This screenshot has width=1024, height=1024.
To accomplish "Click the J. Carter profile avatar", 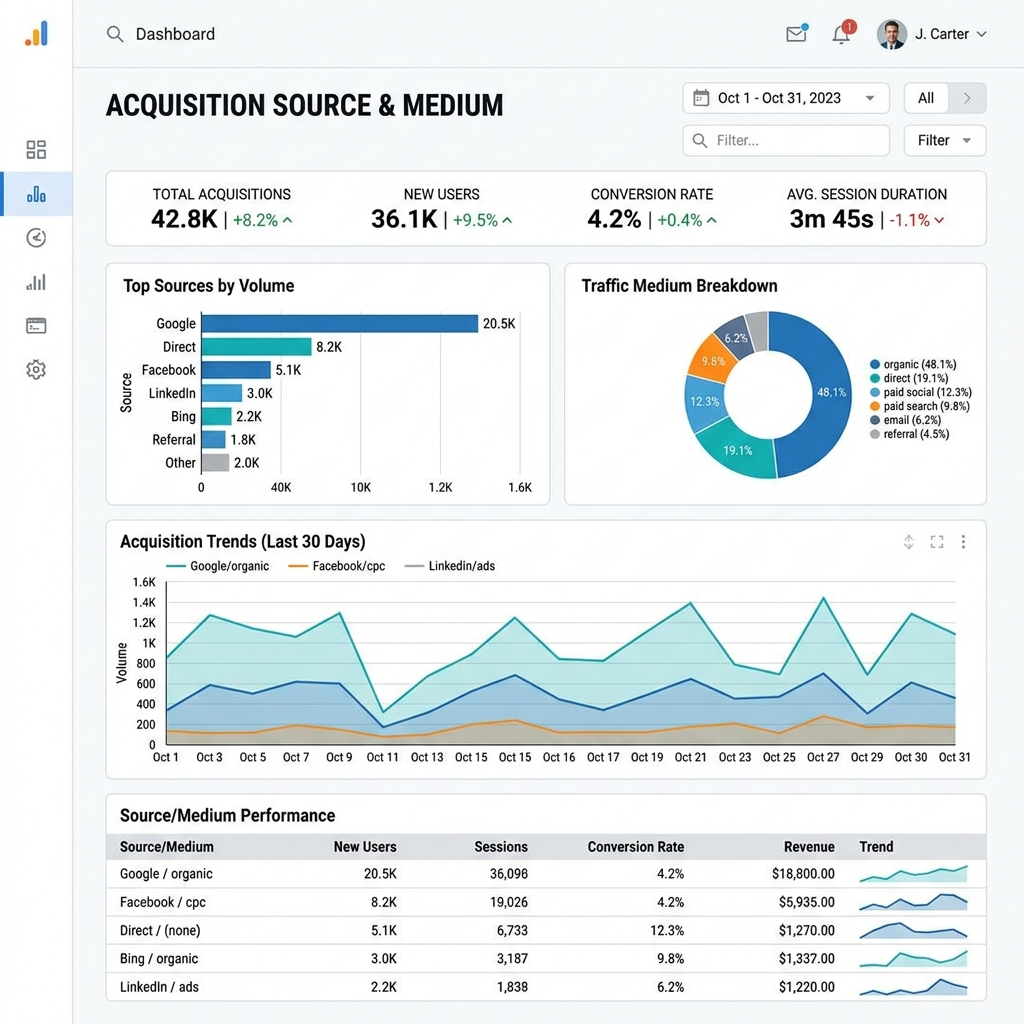I will pyautogui.click(x=891, y=34).
